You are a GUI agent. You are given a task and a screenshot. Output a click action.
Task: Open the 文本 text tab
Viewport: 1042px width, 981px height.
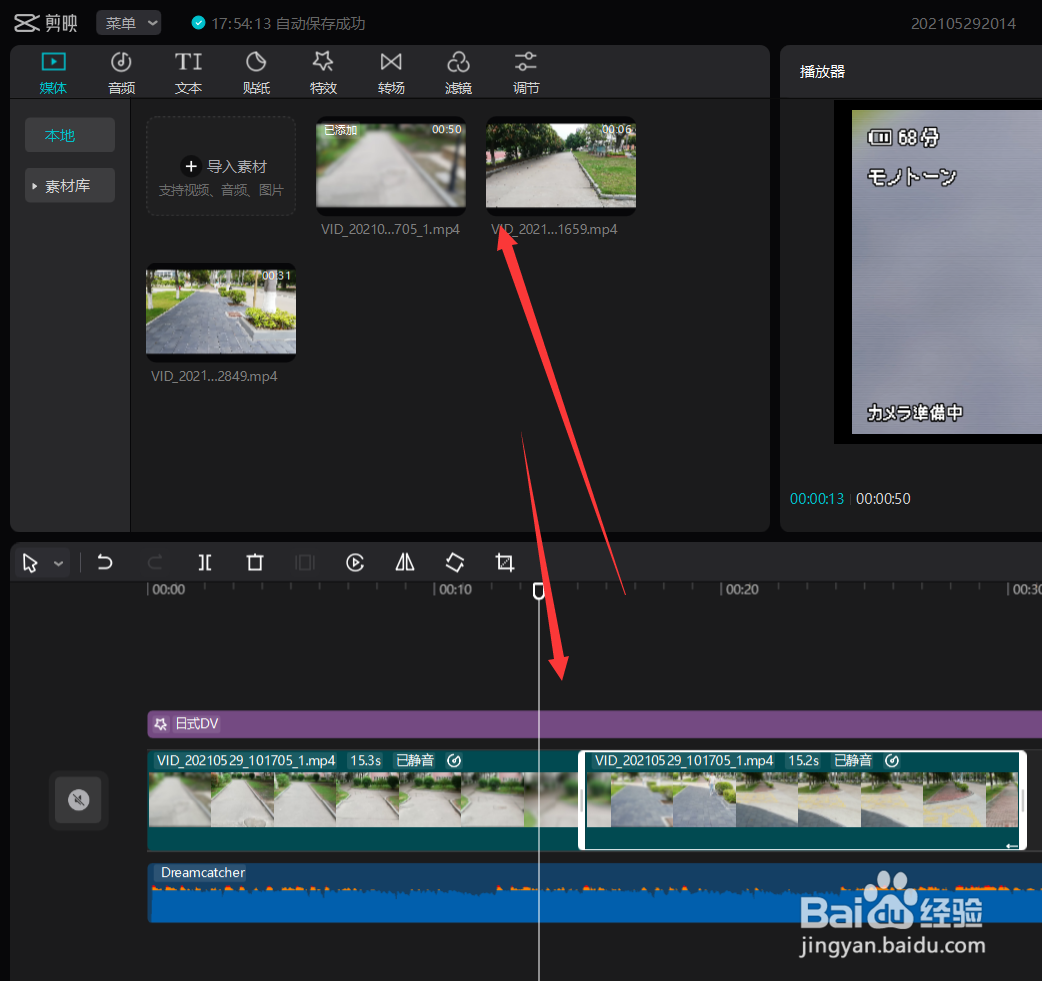click(x=189, y=73)
